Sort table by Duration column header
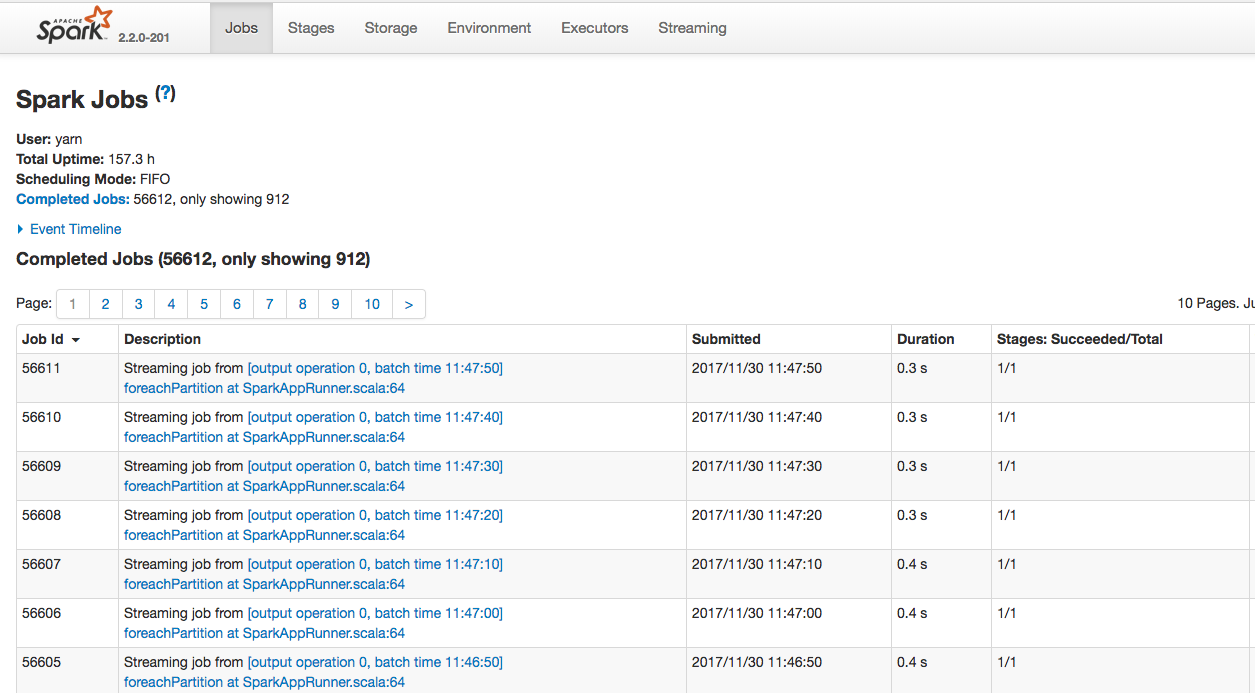 [925, 339]
